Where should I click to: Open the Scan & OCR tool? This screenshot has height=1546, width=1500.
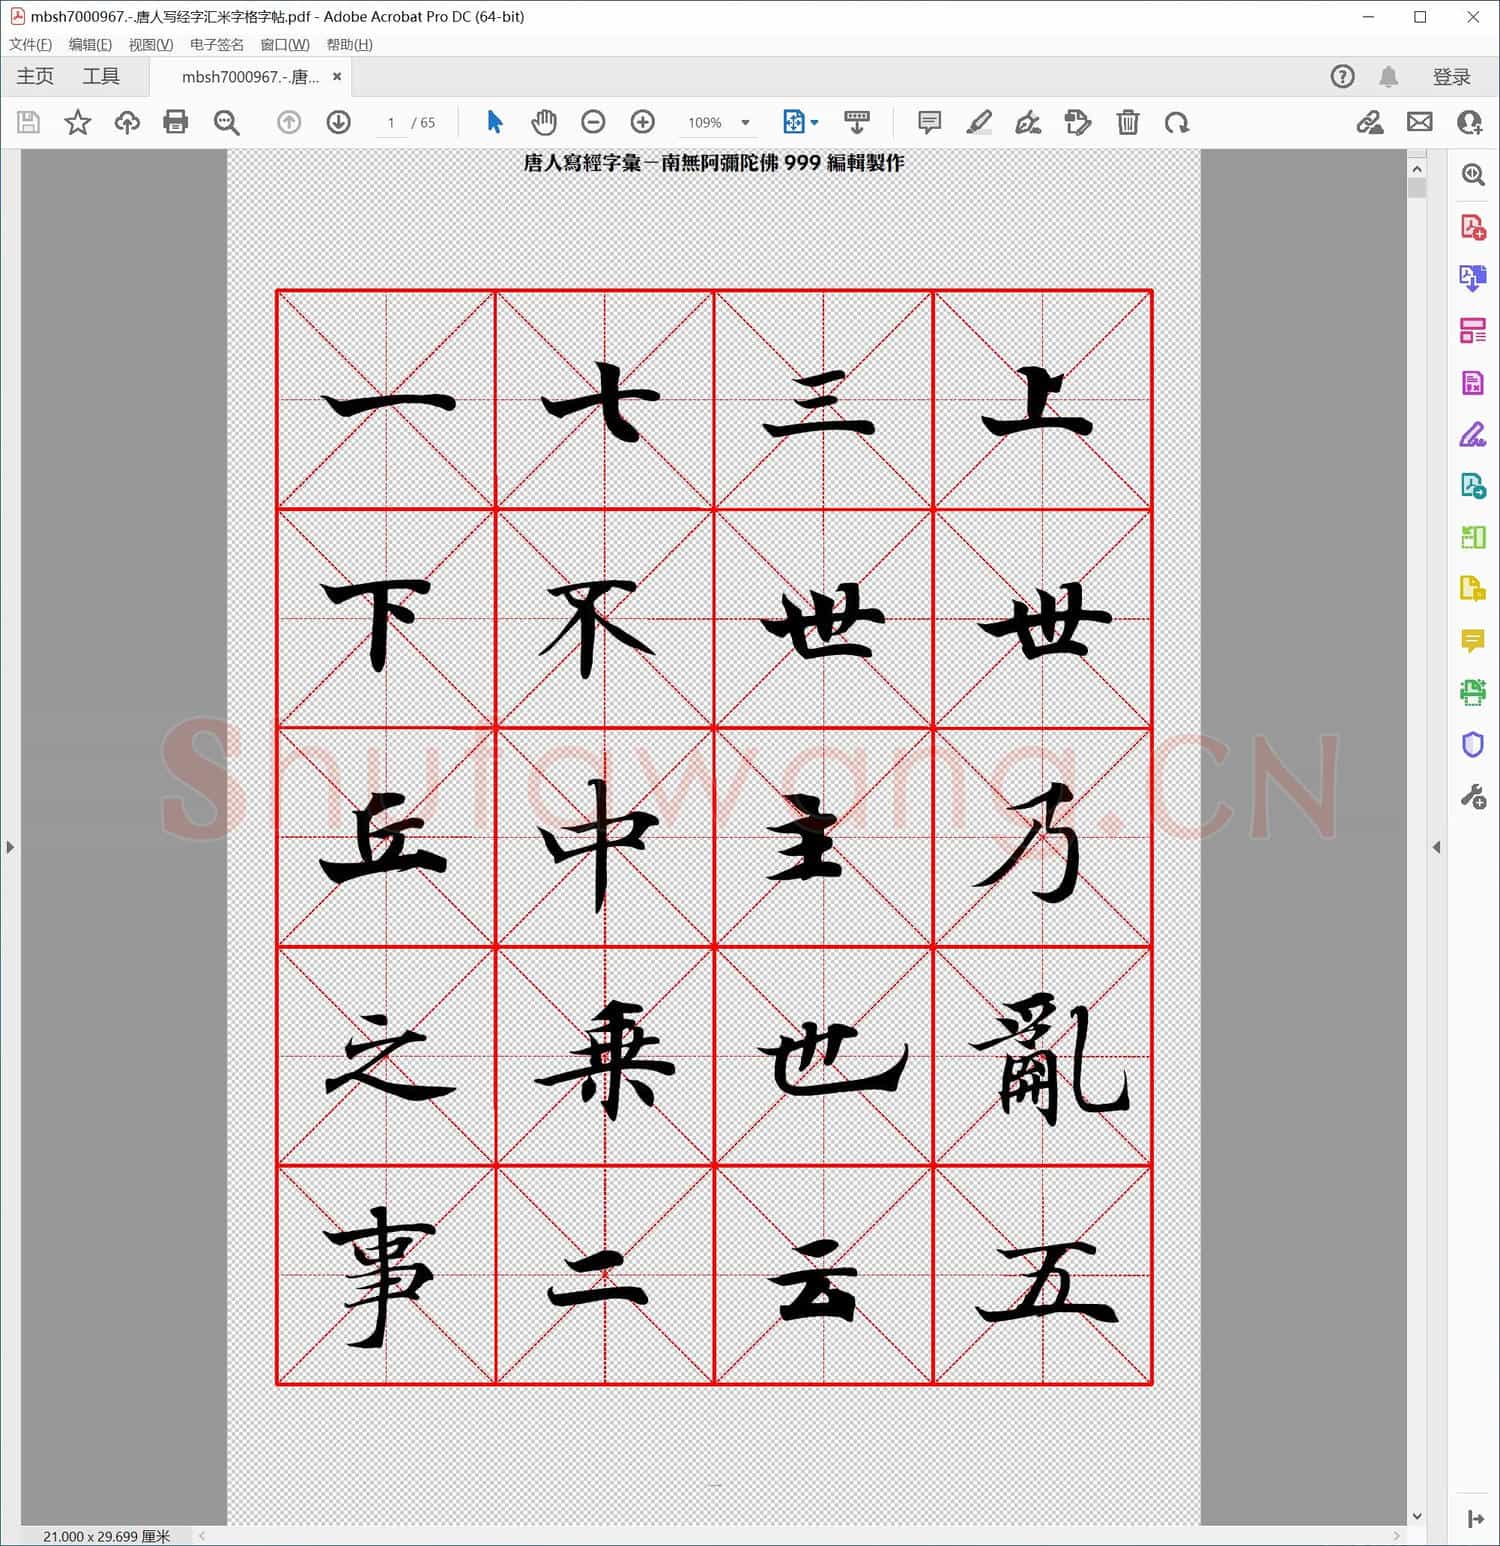(x=1472, y=690)
